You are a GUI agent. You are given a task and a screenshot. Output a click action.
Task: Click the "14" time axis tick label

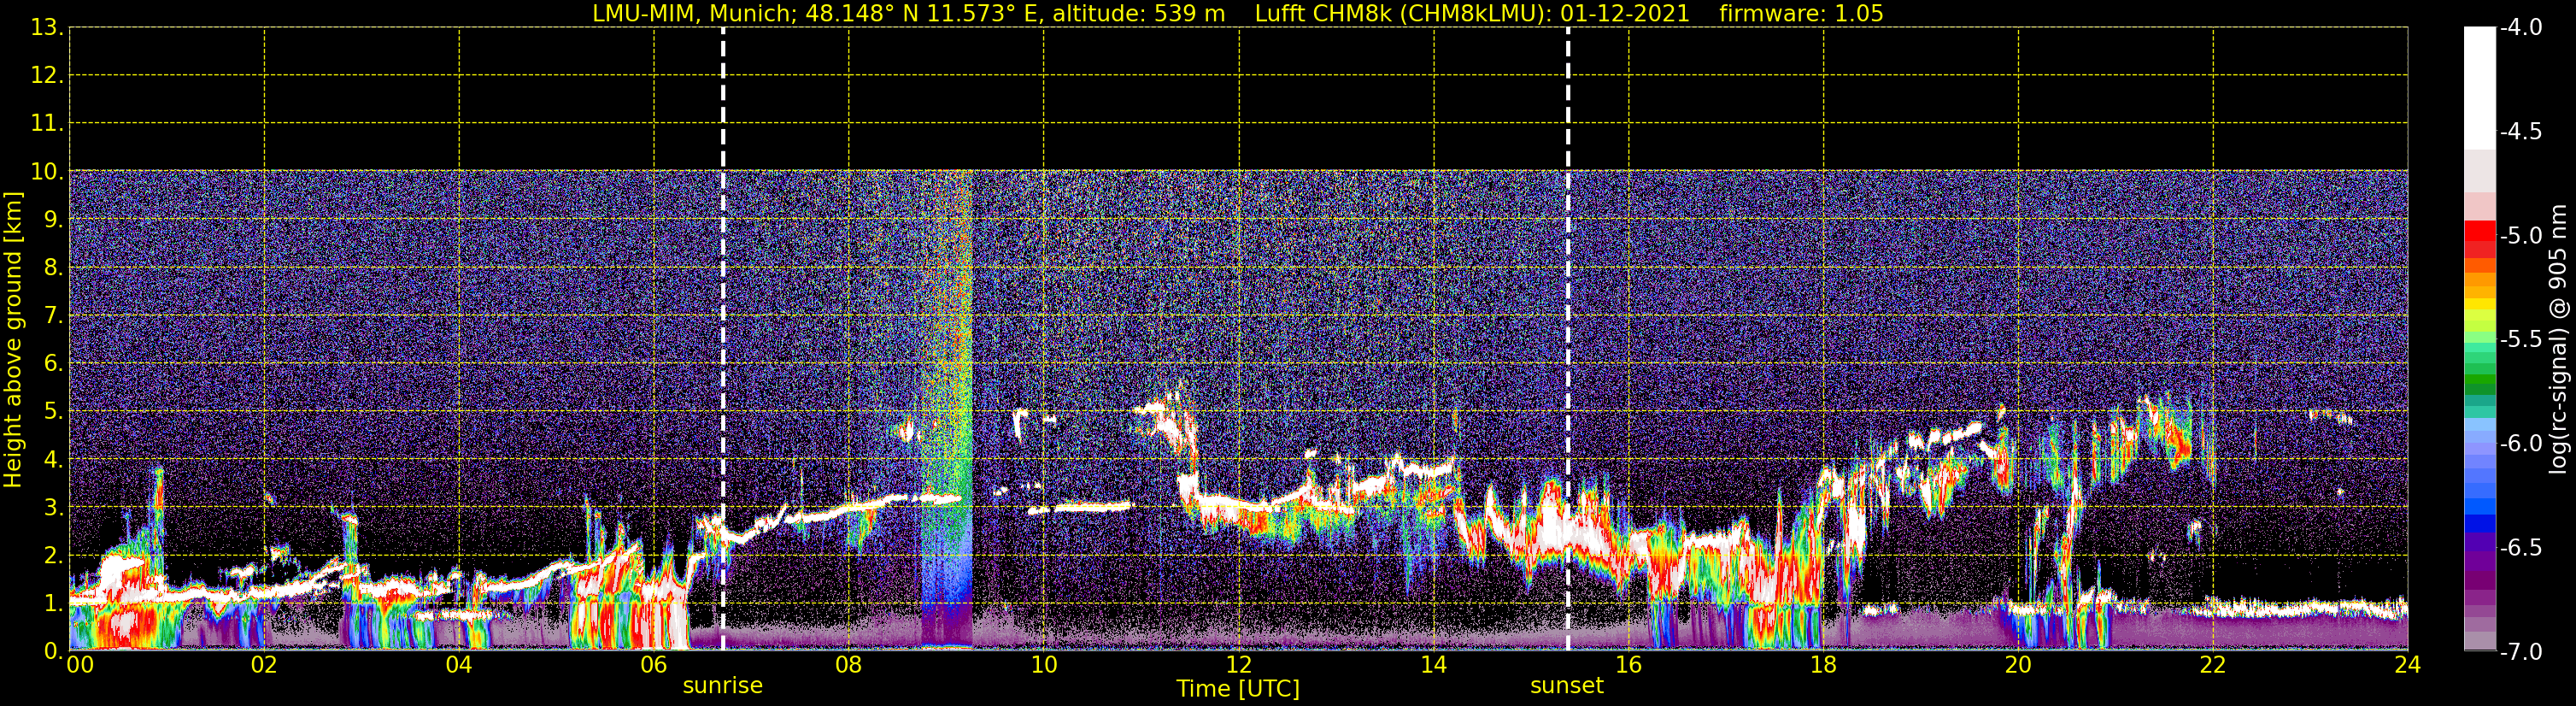(x=1434, y=665)
